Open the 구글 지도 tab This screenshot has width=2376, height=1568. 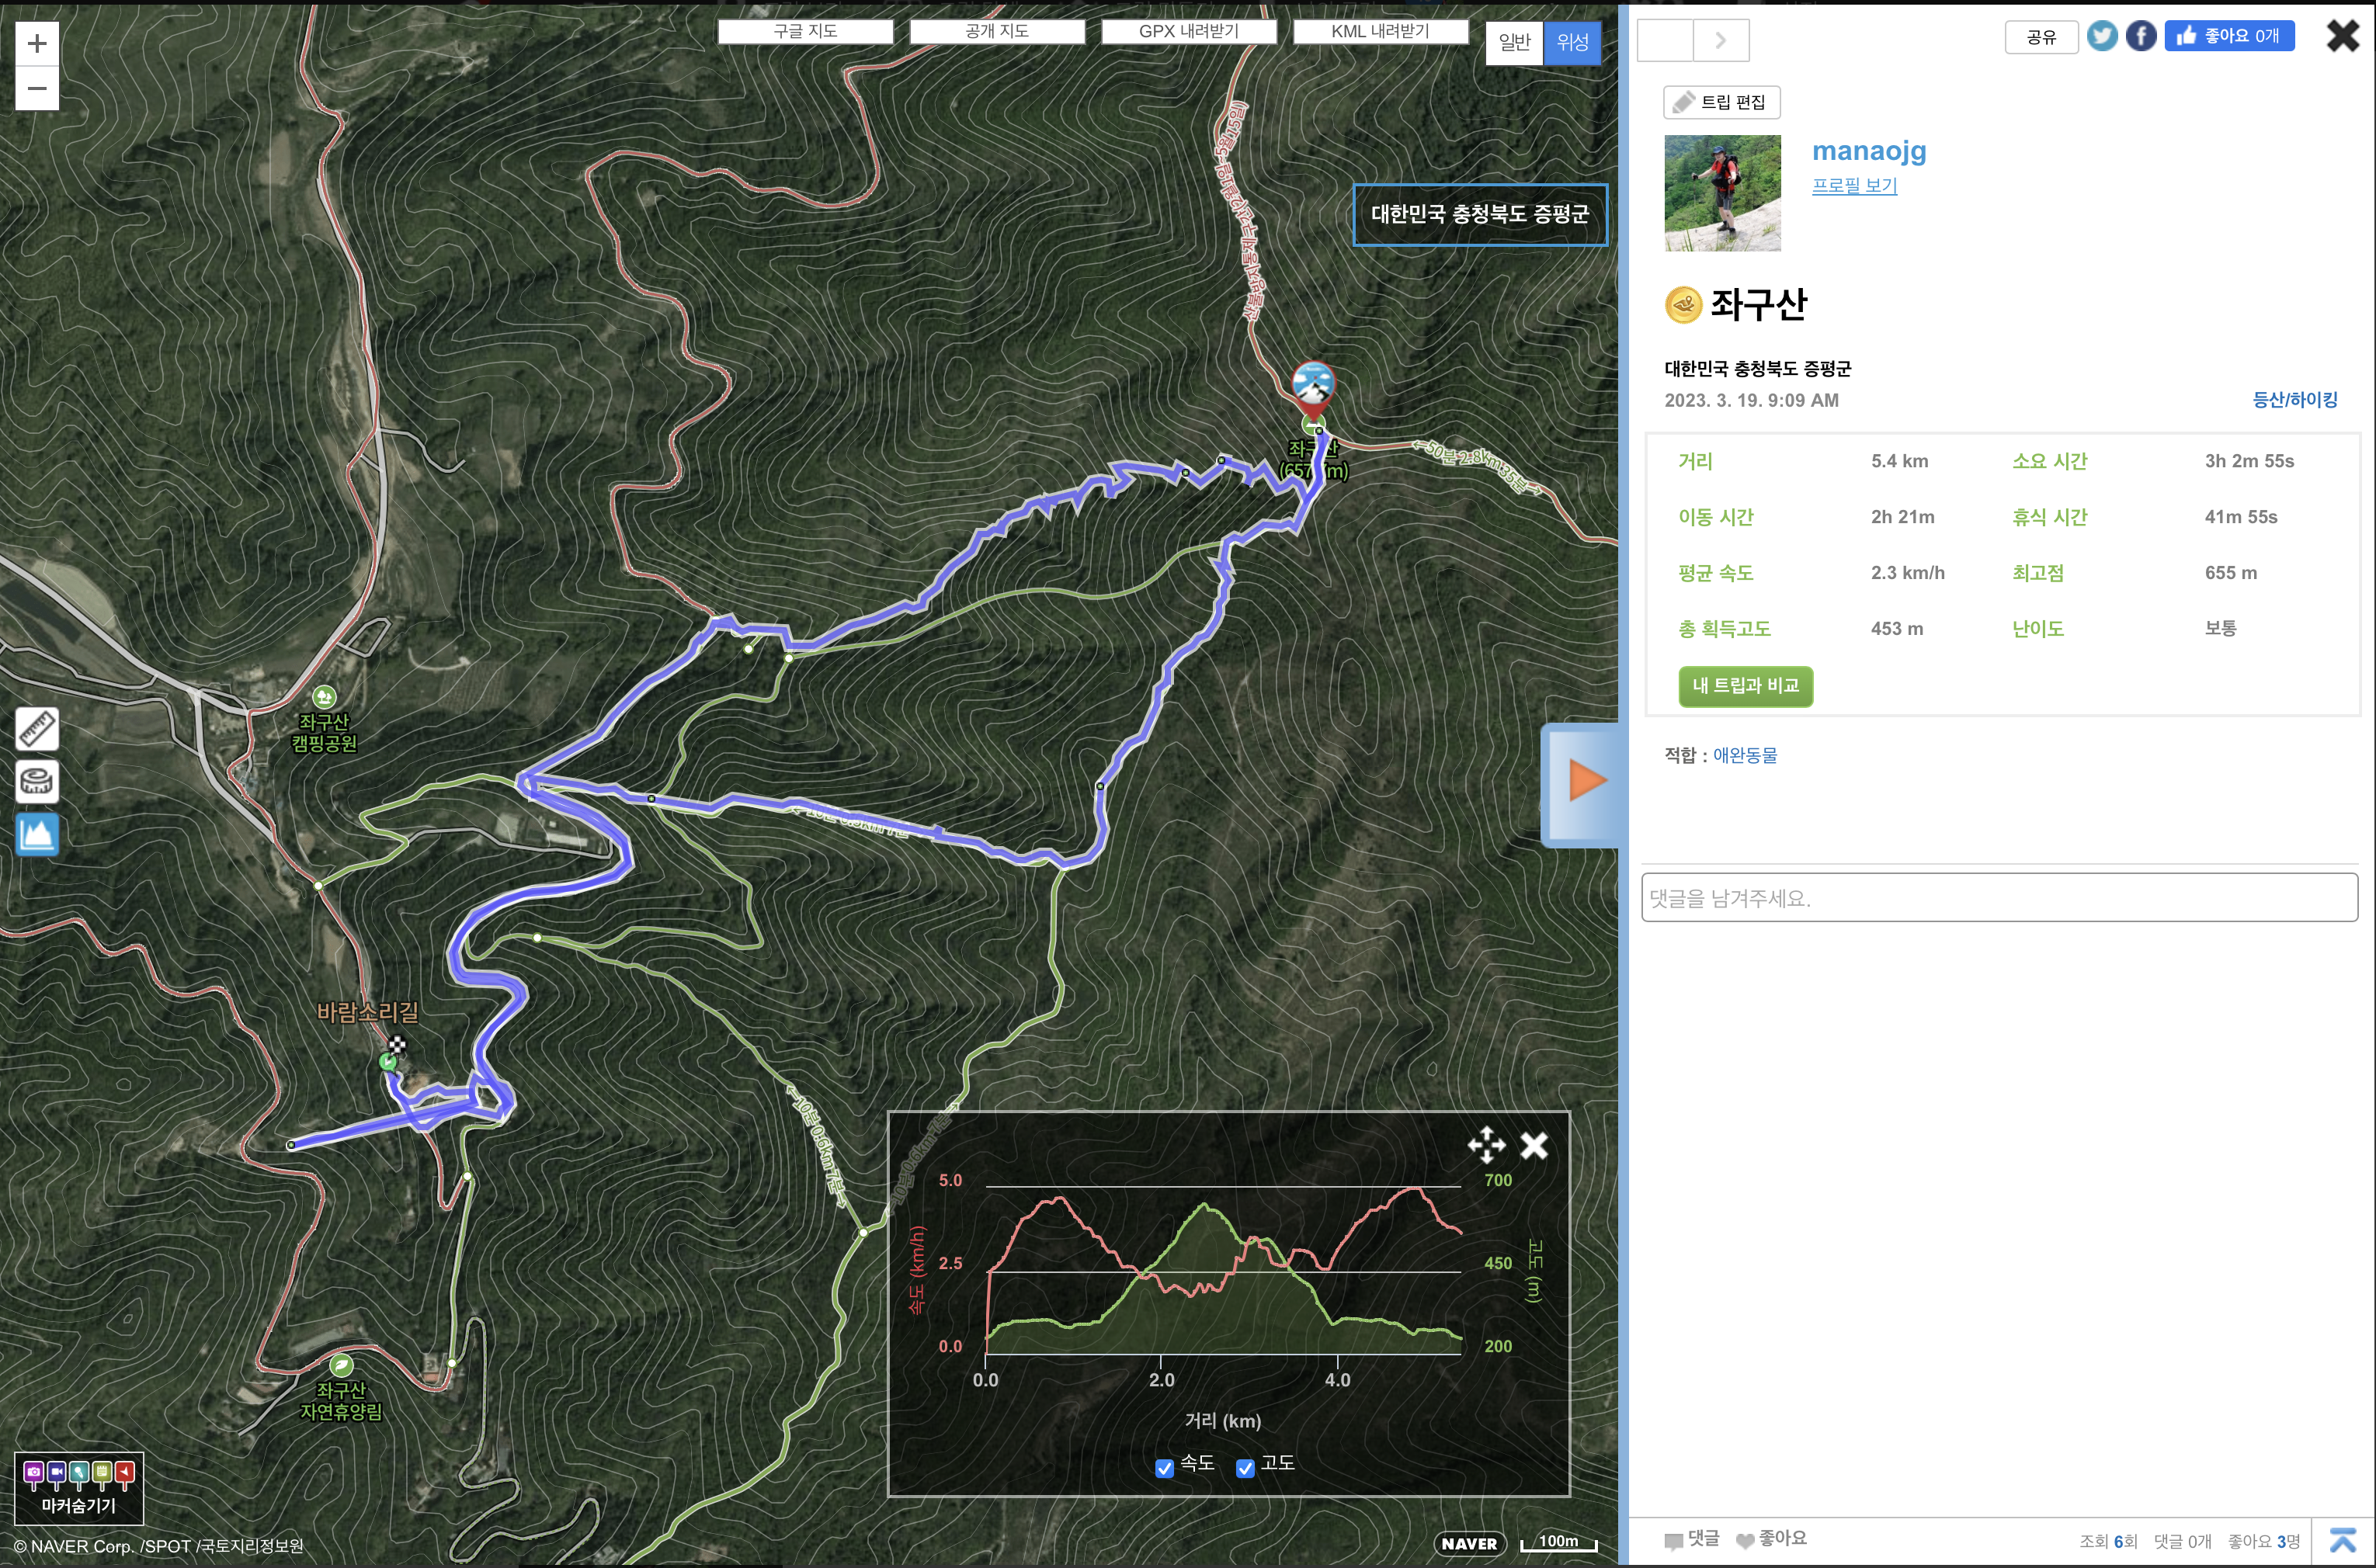click(805, 32)
